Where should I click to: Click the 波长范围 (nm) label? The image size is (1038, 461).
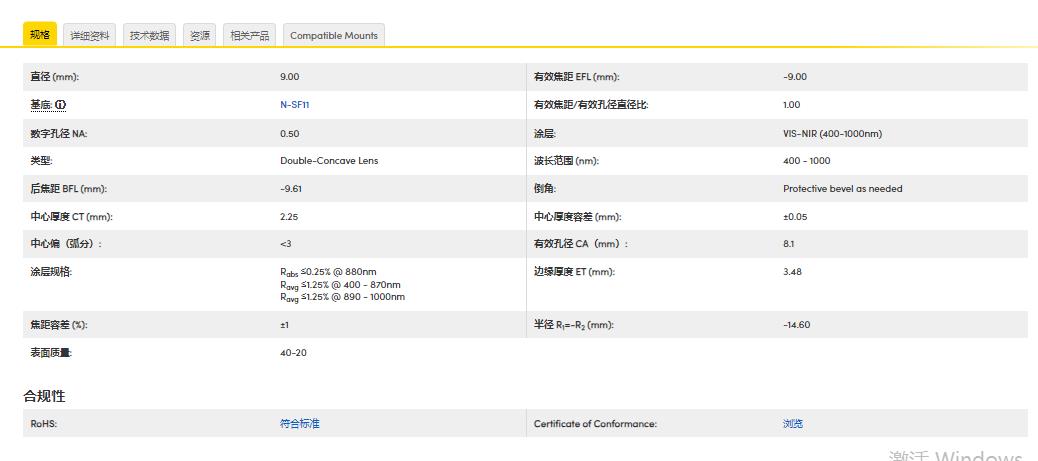point(566,160)
